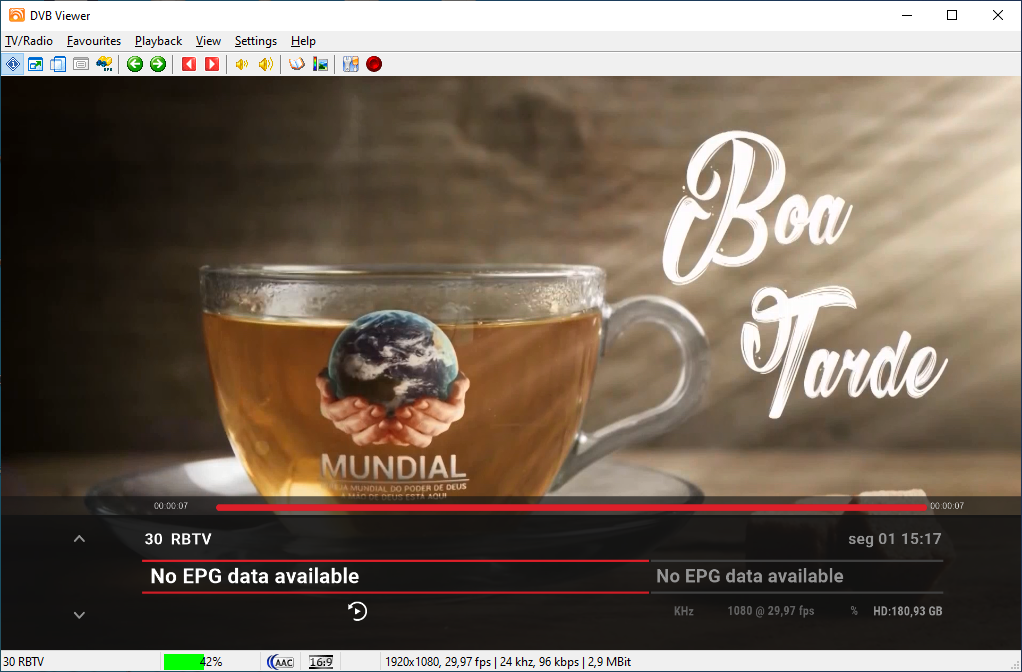Click the 'KHz' OSD label

tap(684, 611)
